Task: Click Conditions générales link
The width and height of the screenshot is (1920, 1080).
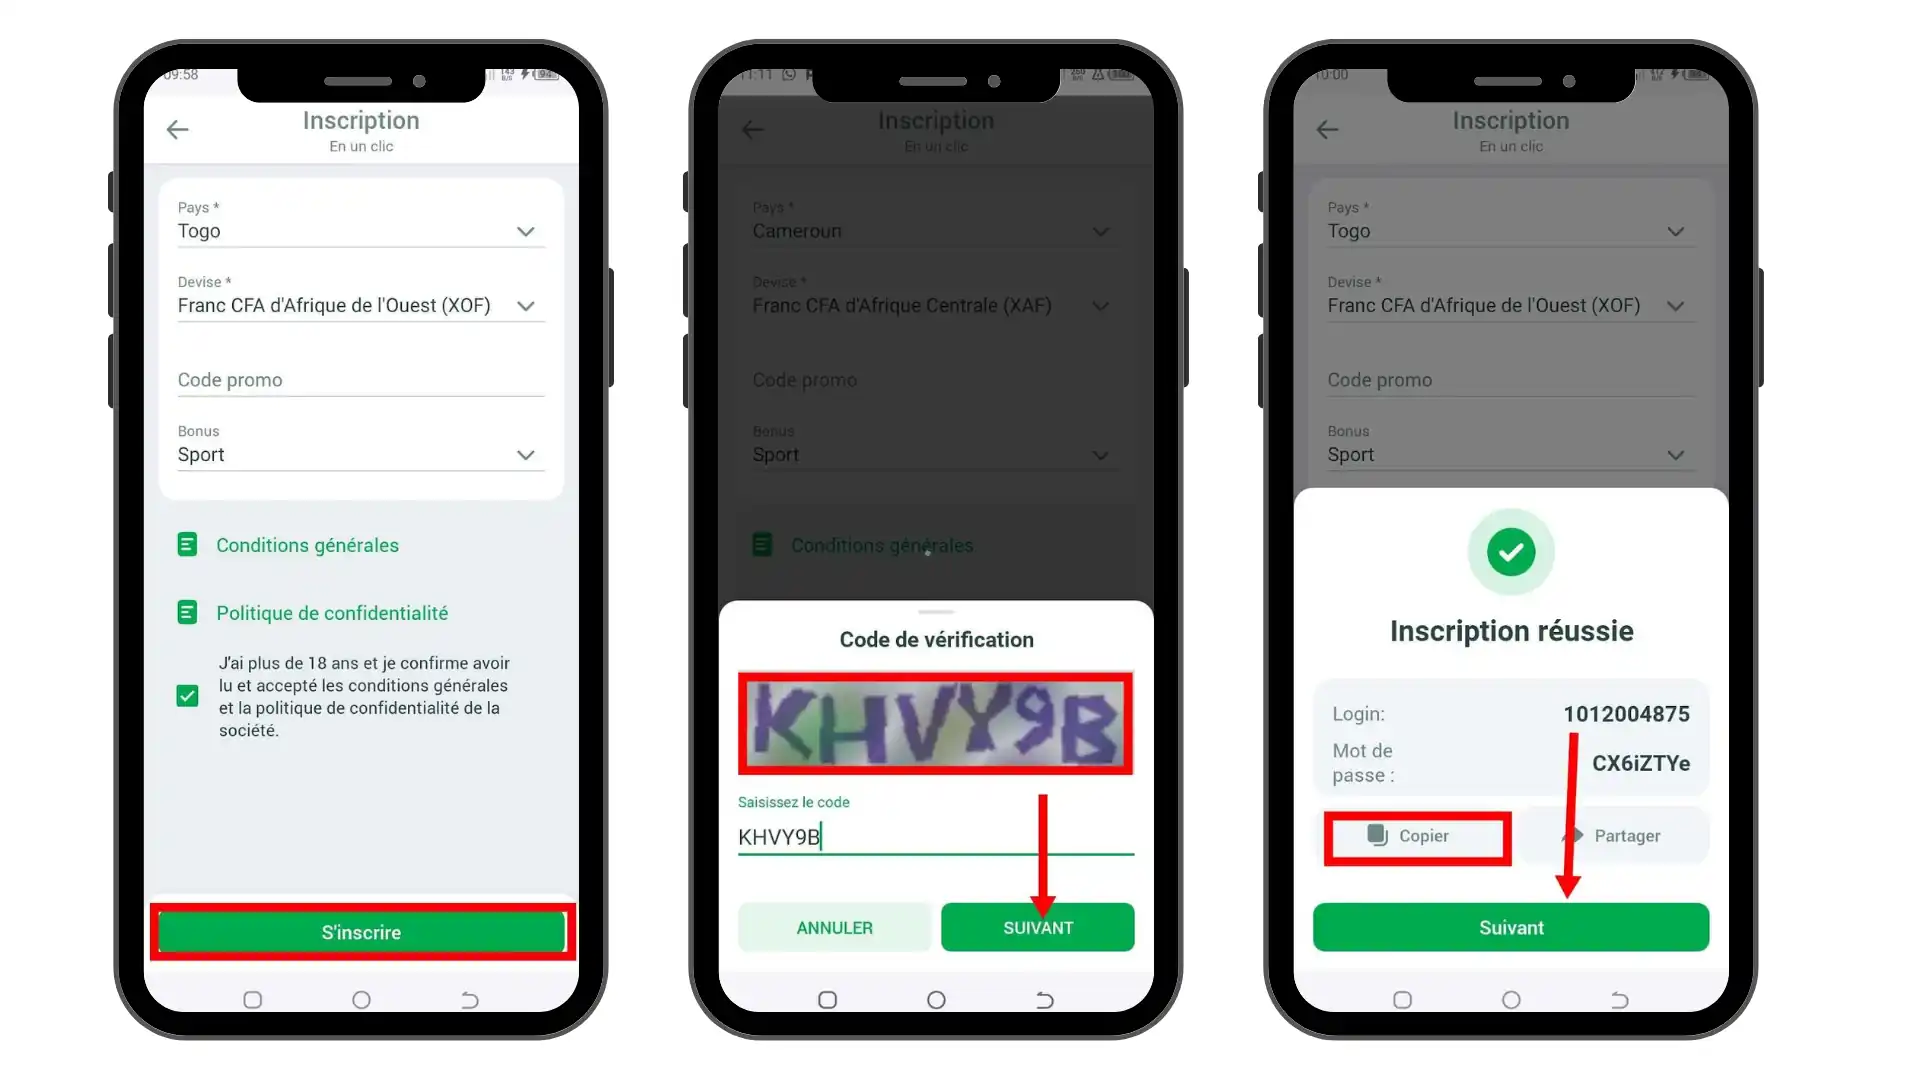Action: (x=307, y=545)
